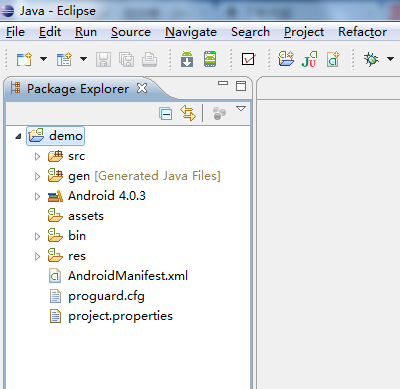Open the New wizard dropdown arrow

tap(43, 59)
